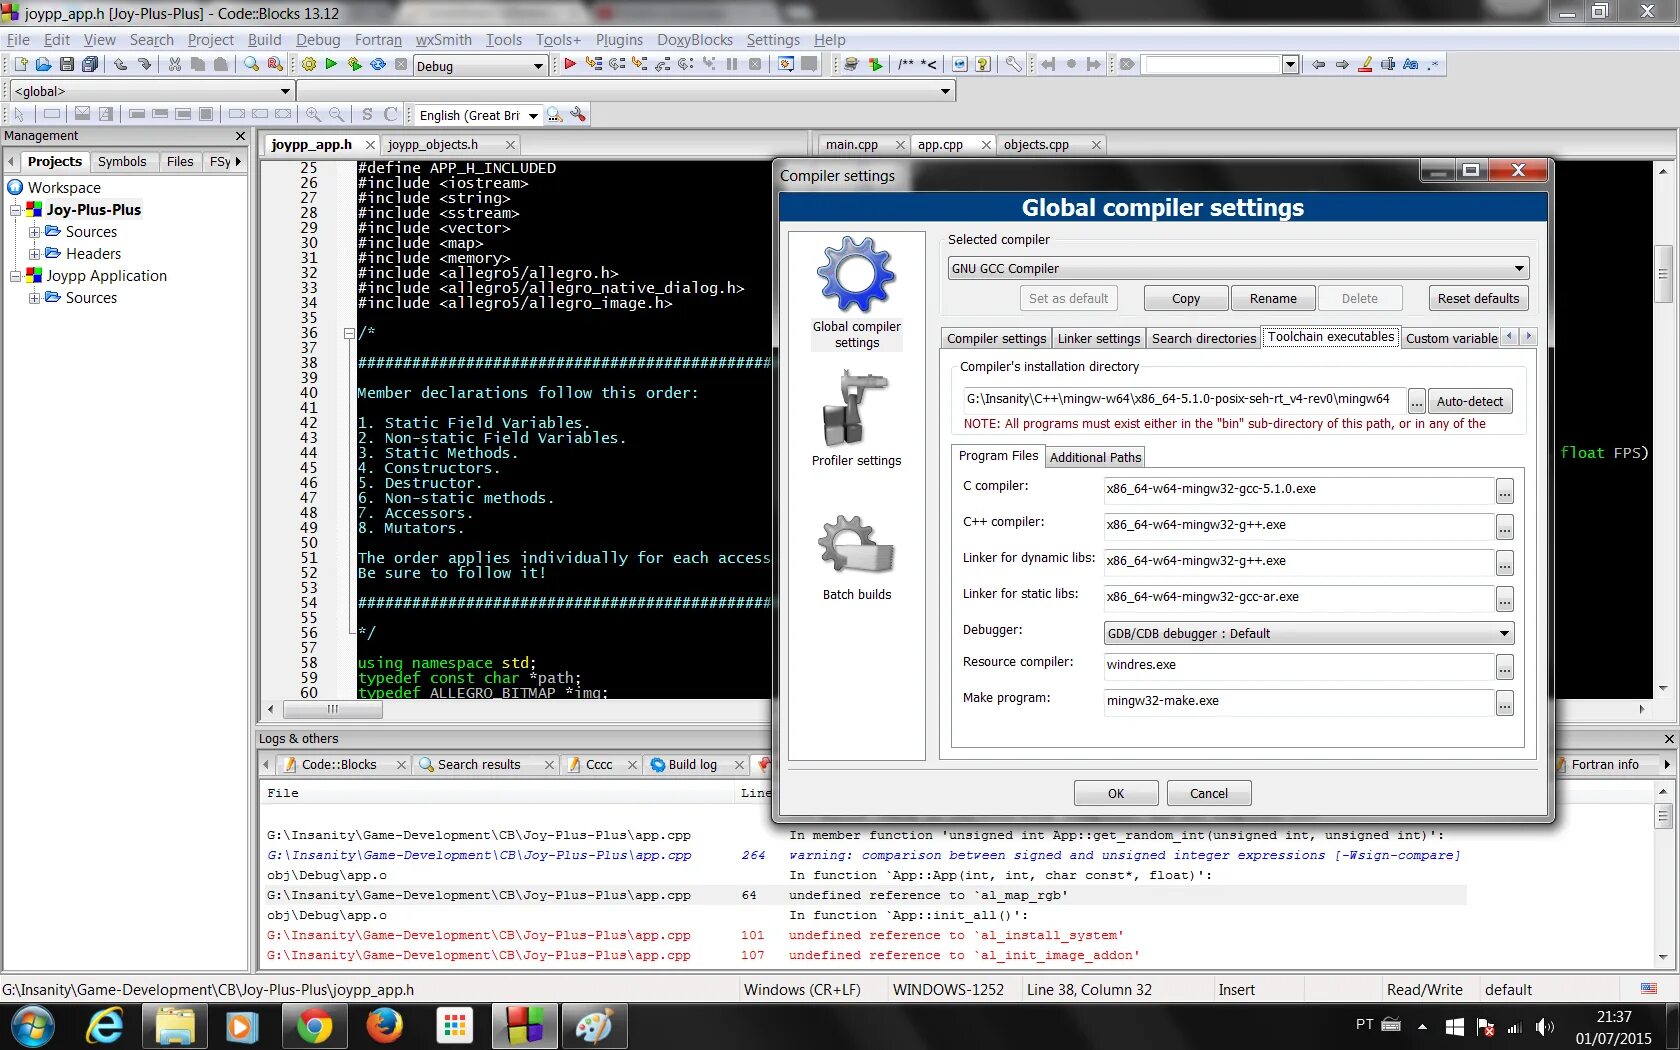Click the Windows Start button
Viewport: 1680px width, 1050px height.
click(x=32, y=1026)
